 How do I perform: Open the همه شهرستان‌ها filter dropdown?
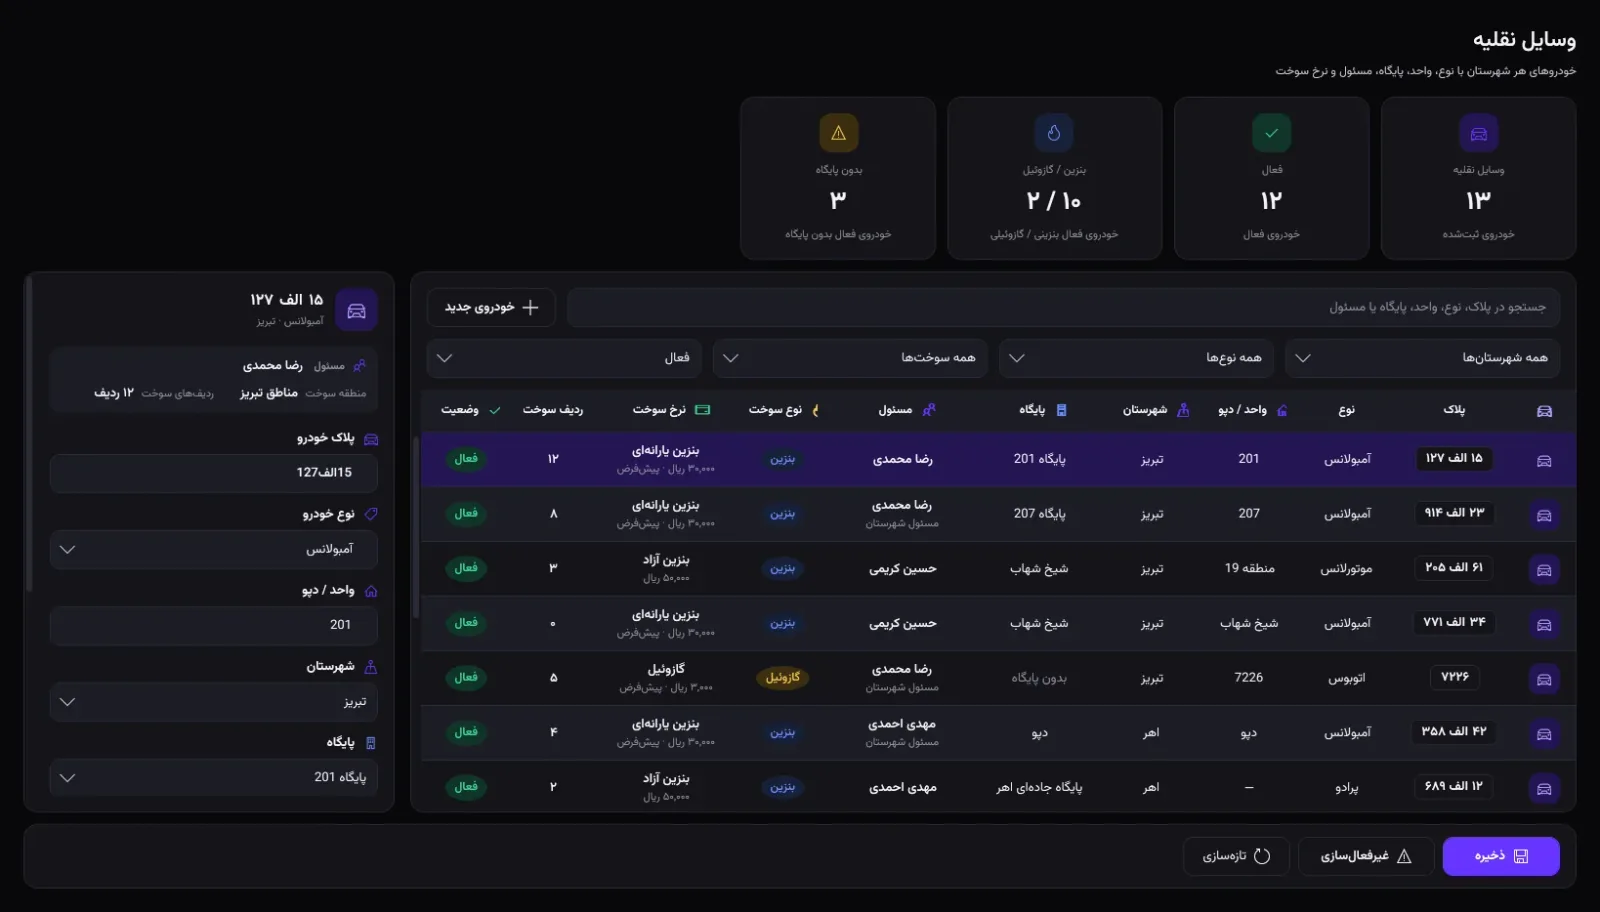[x=1422, y=358]
